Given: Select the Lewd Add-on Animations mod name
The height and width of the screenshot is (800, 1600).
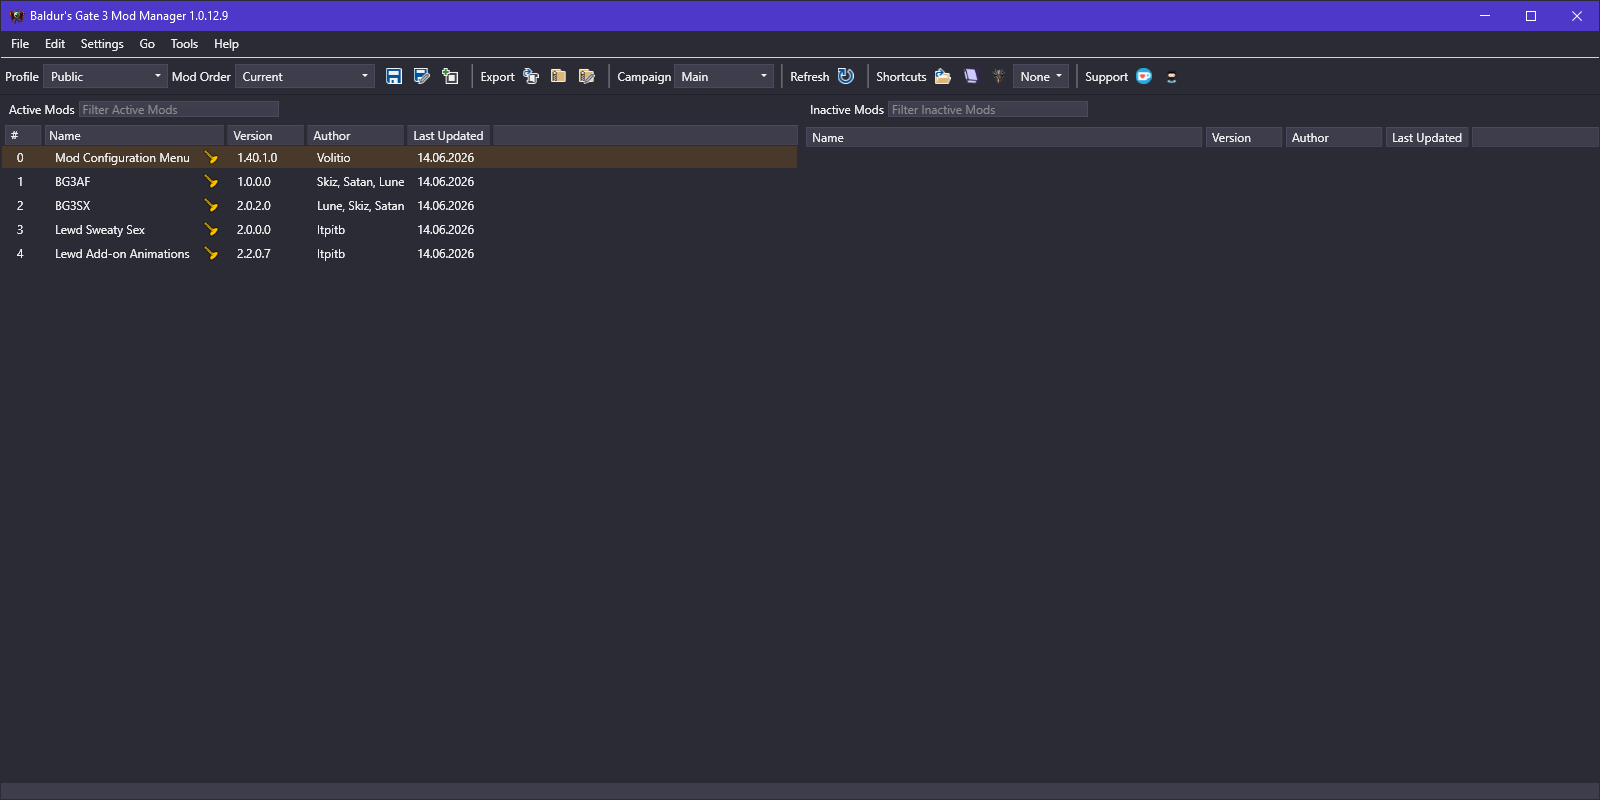Looking at the screenshot, I should pyautogui.click(x=122, y=254).
